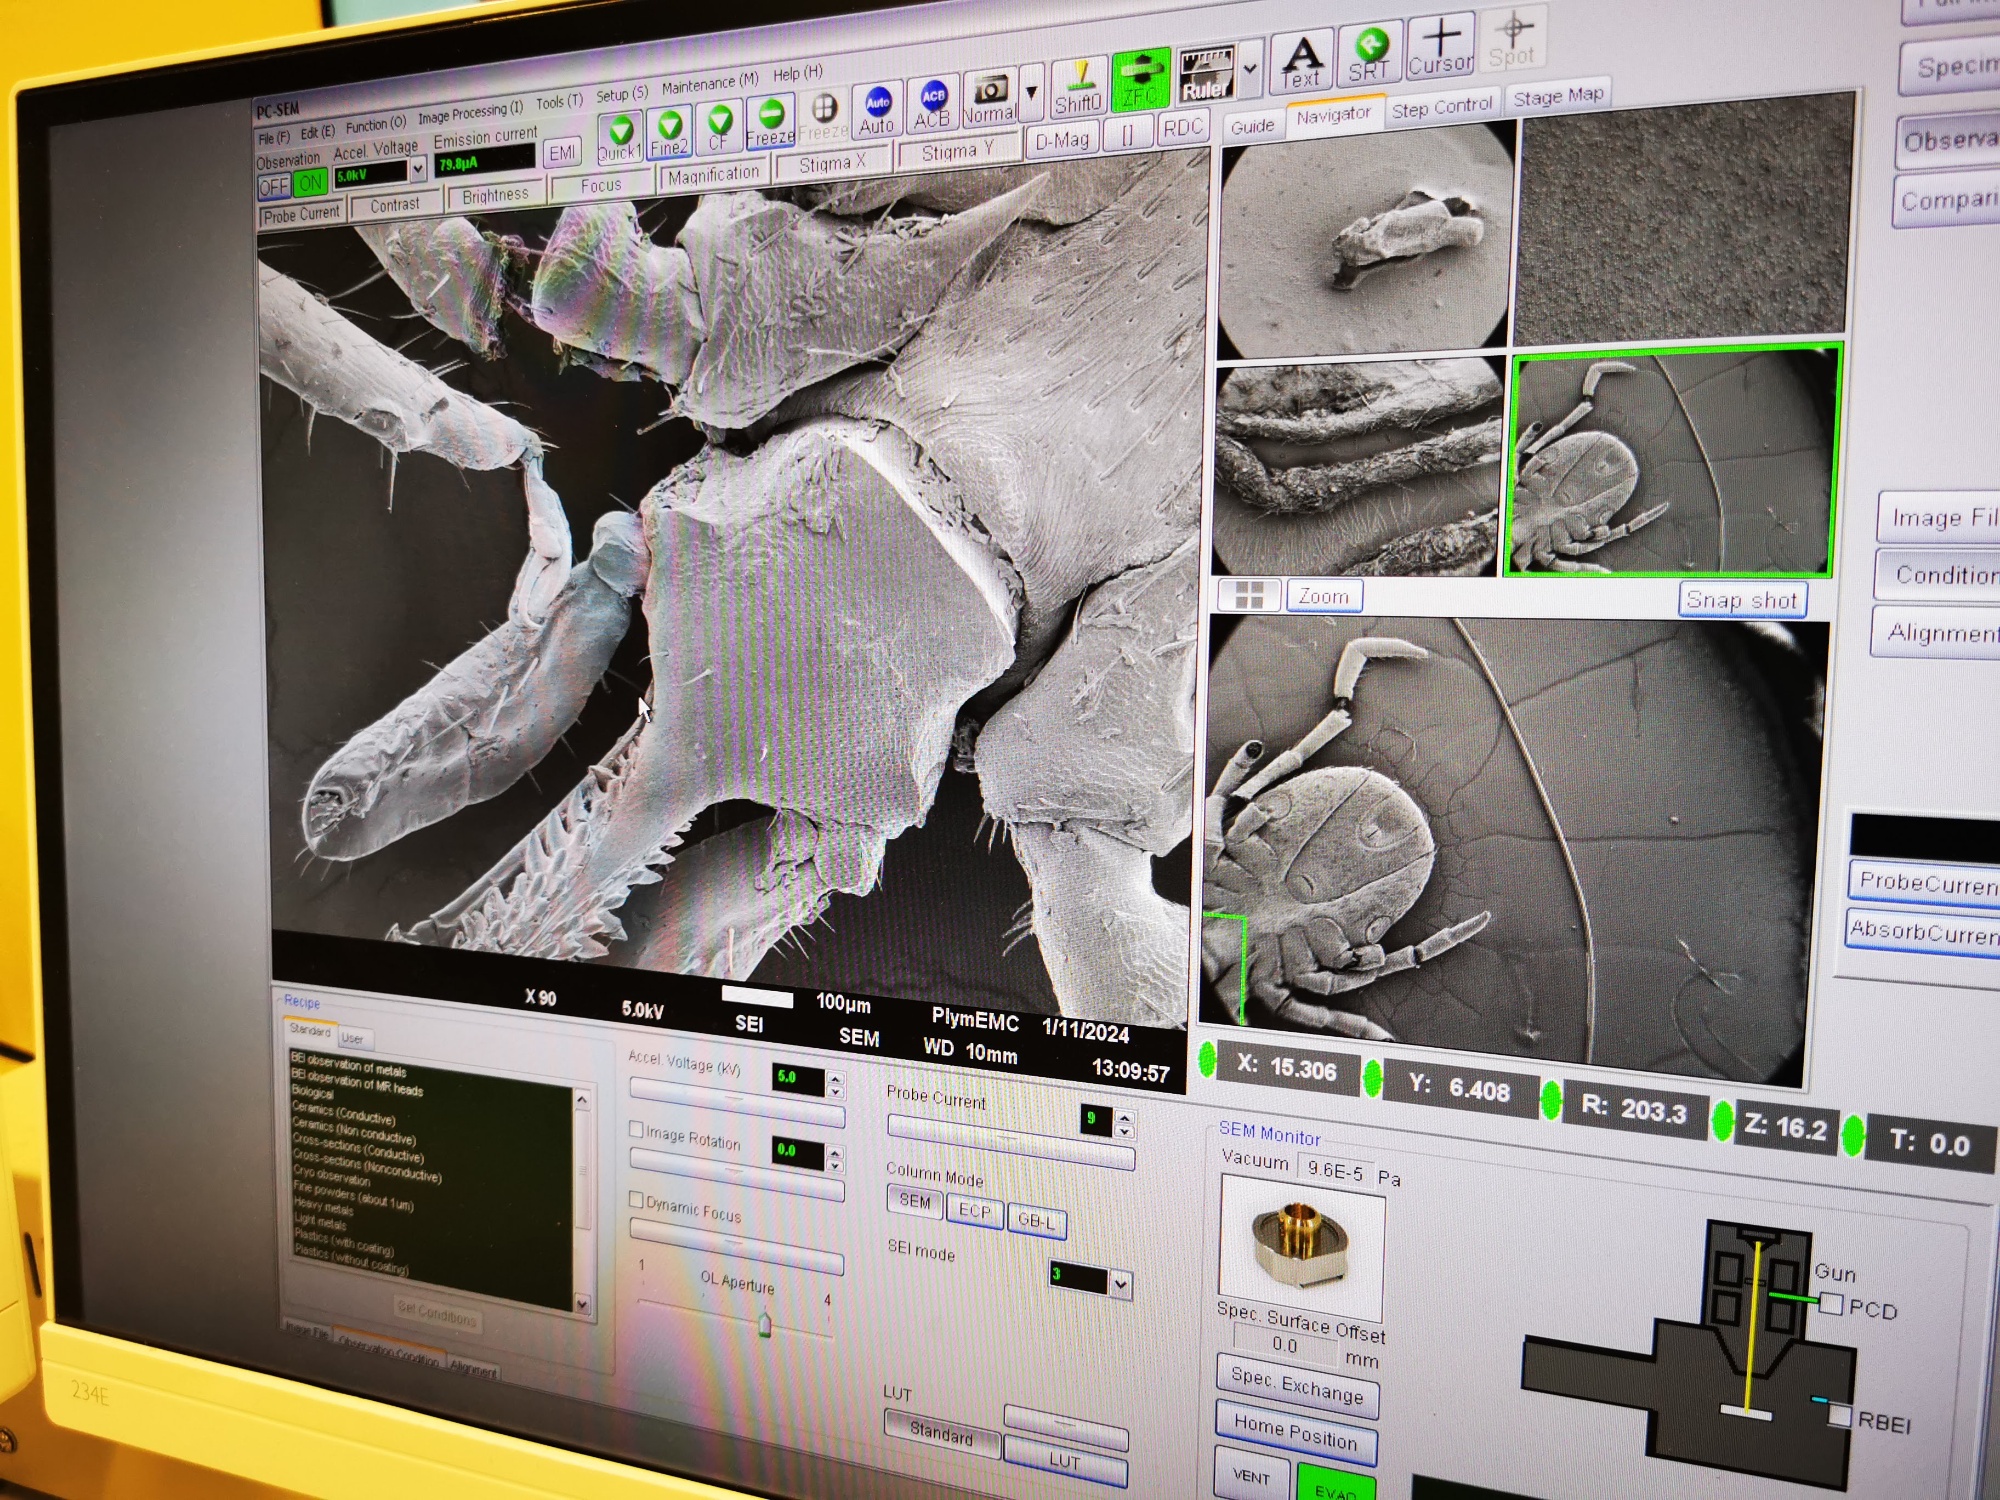Toggle the D-Mag mode
Image resolution: width=2000 pixels, height=1500 pixels.
1062,140
